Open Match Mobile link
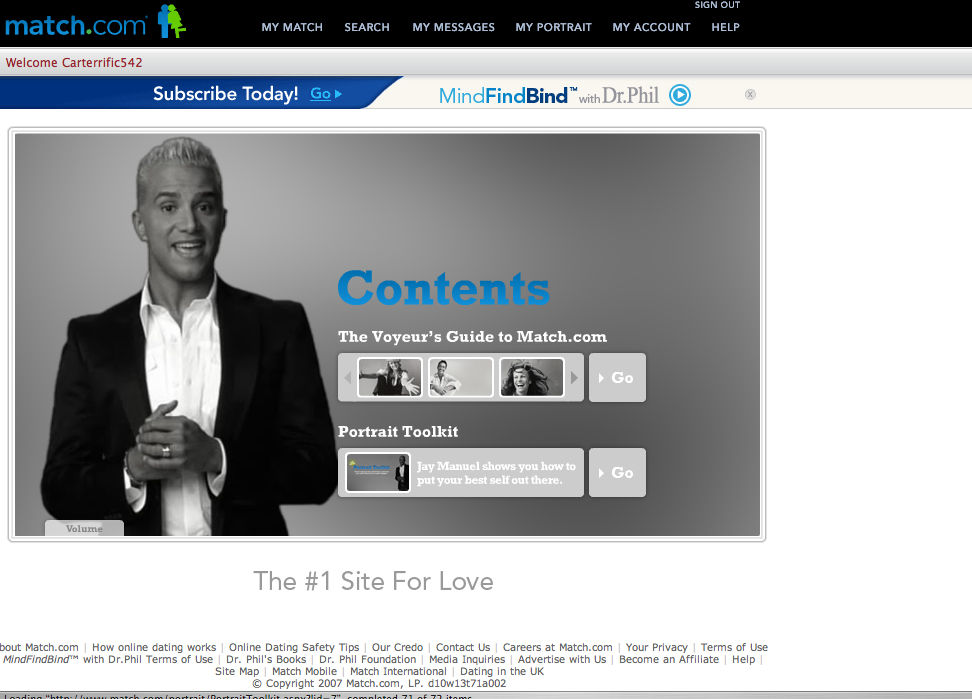972x699 pixels. [304, 671]
